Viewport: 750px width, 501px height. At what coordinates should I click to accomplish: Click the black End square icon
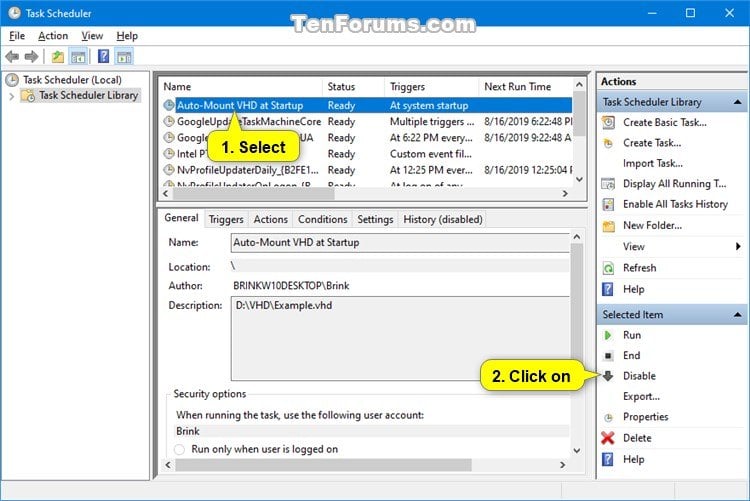608,356
